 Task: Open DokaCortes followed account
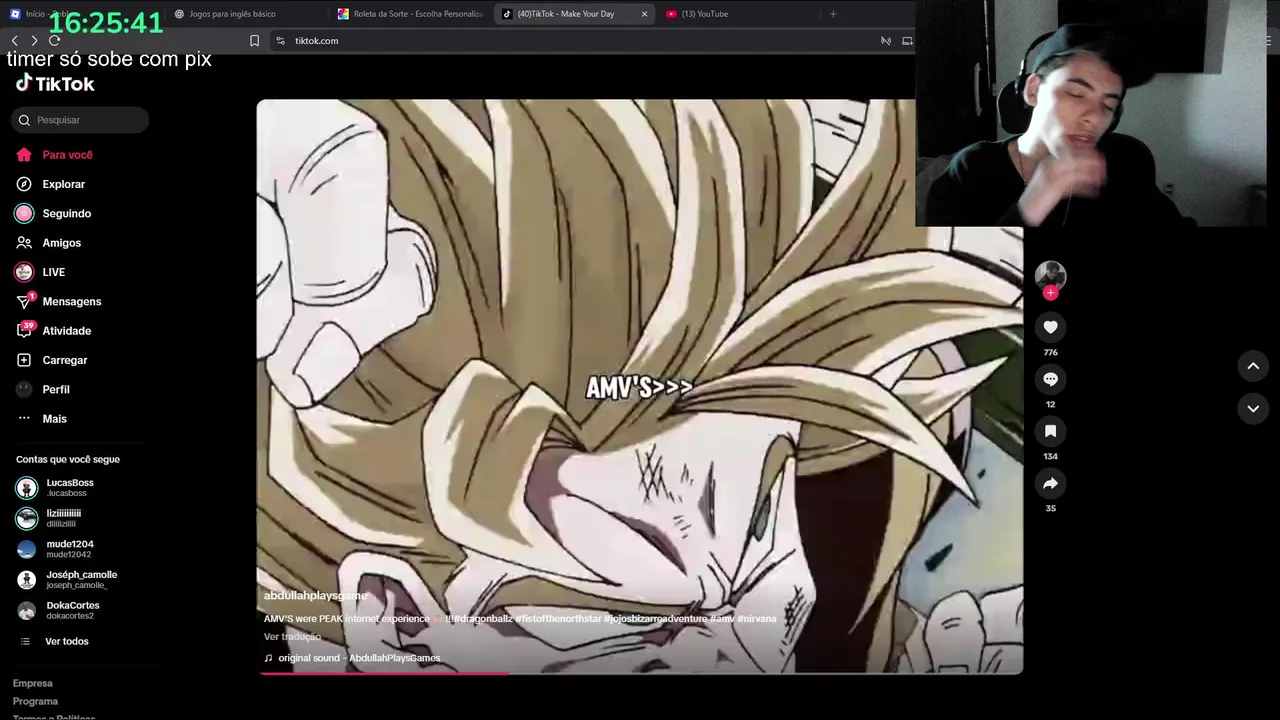58,610
